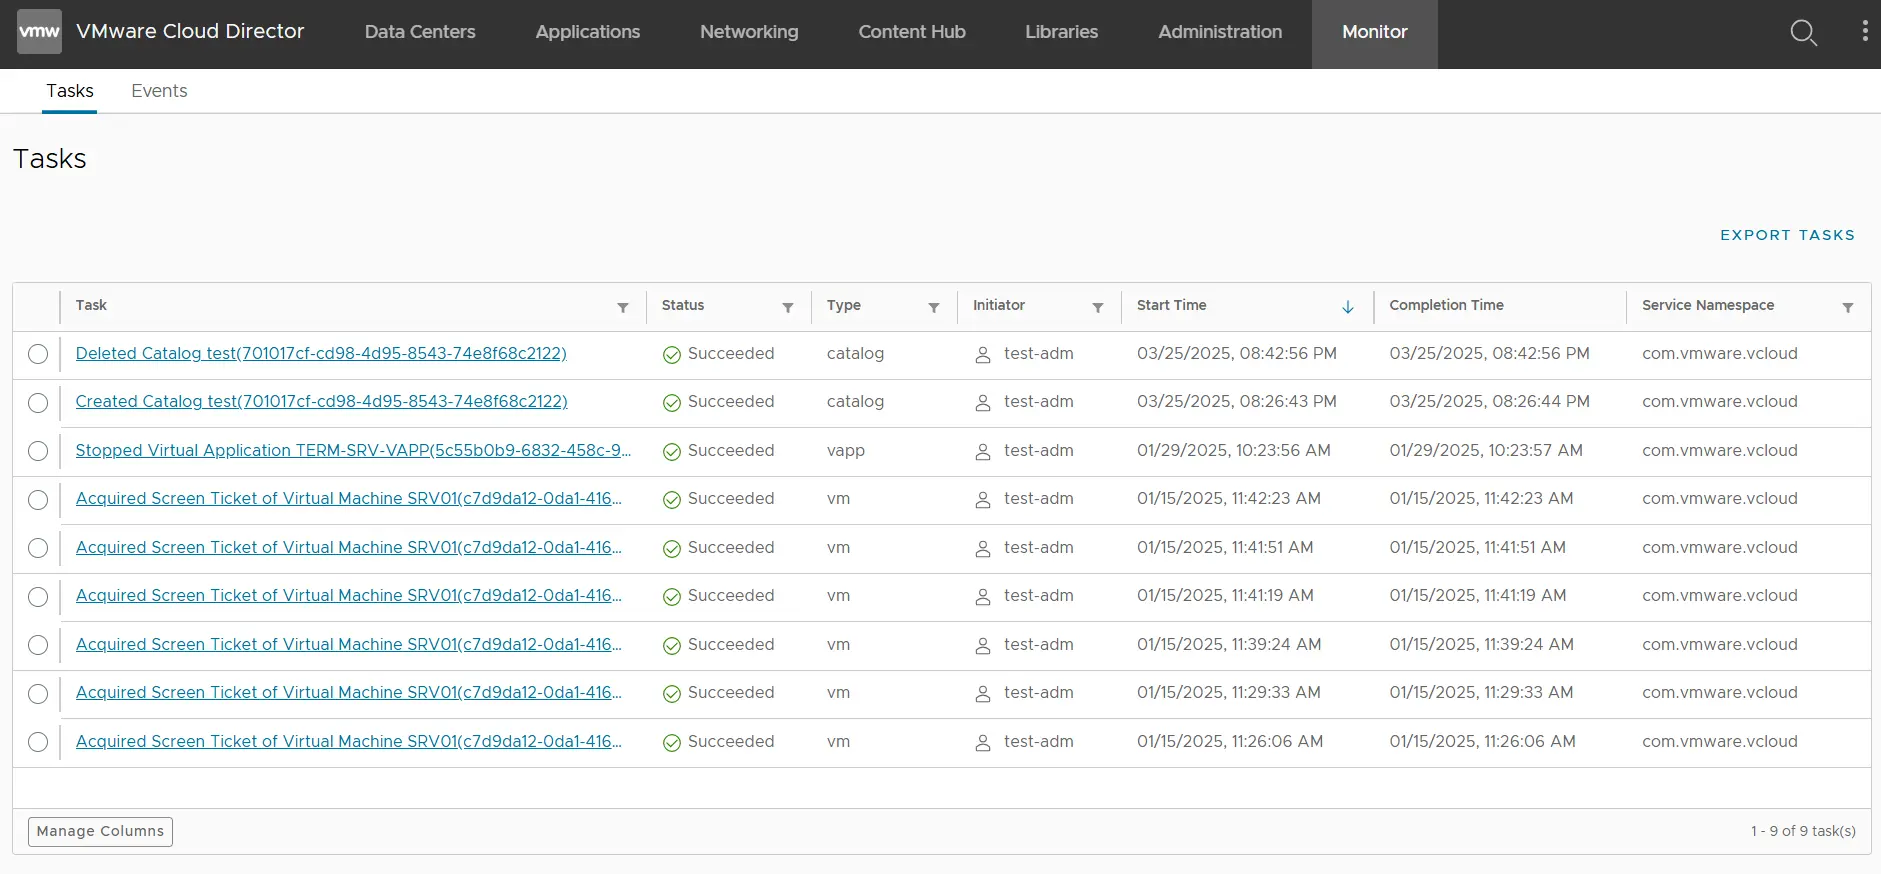Viewport: 1881px width, 874px height.
Task: Open the Deleted Catalog test task link
Action: tap(321, 354)
